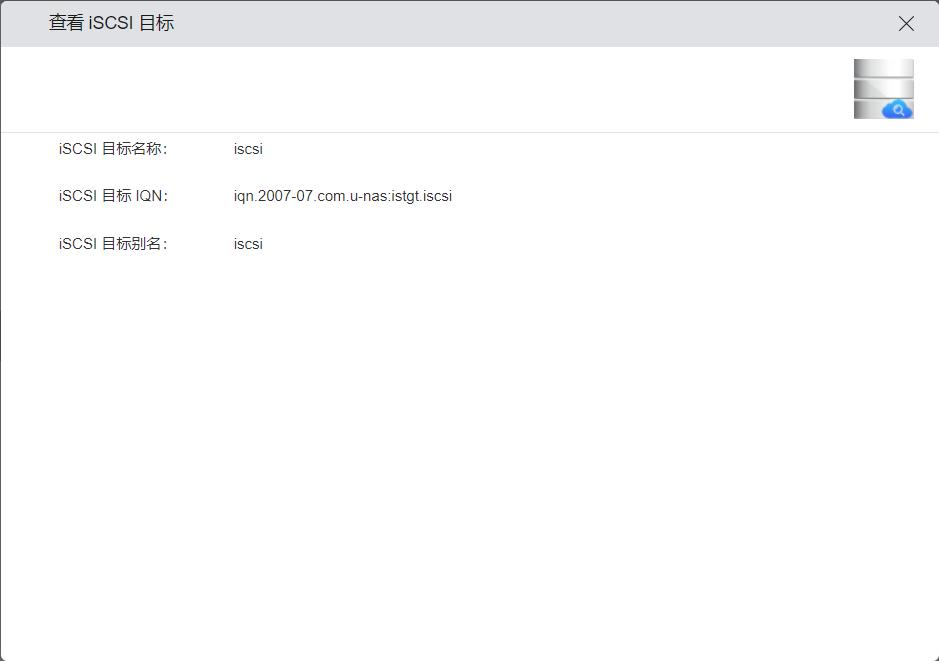Click the middle slab of storage icon
The image size is (939, 661).
tap(883, 89)
